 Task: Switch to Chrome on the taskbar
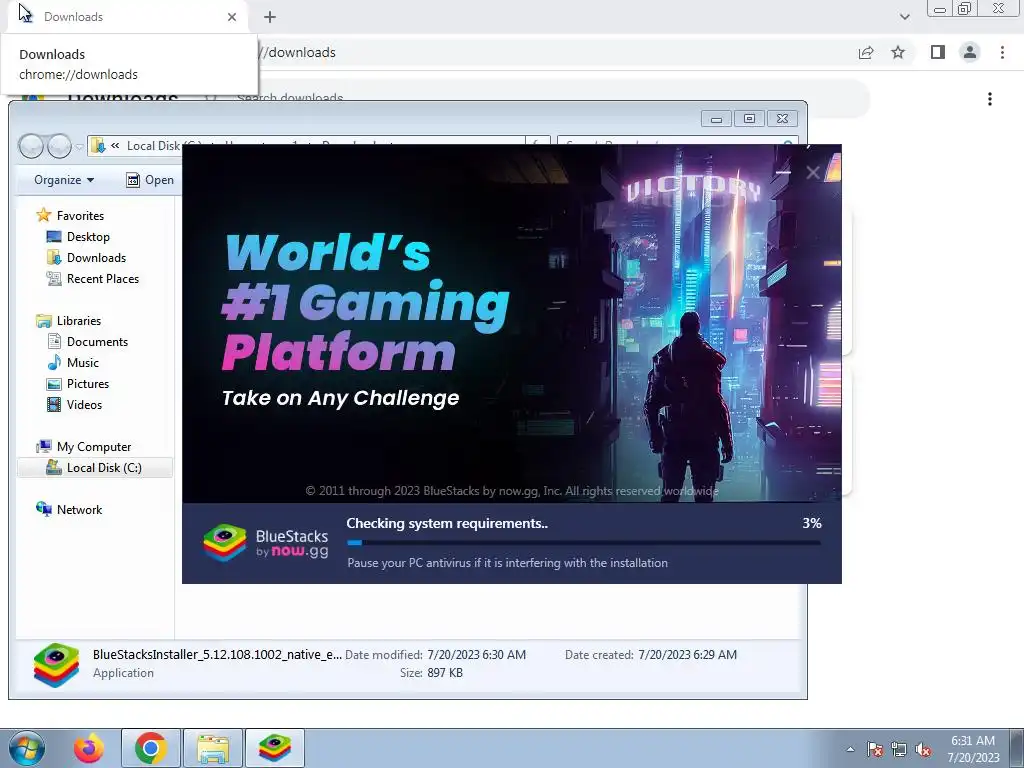pyautogui.click(x=150, y=748)
